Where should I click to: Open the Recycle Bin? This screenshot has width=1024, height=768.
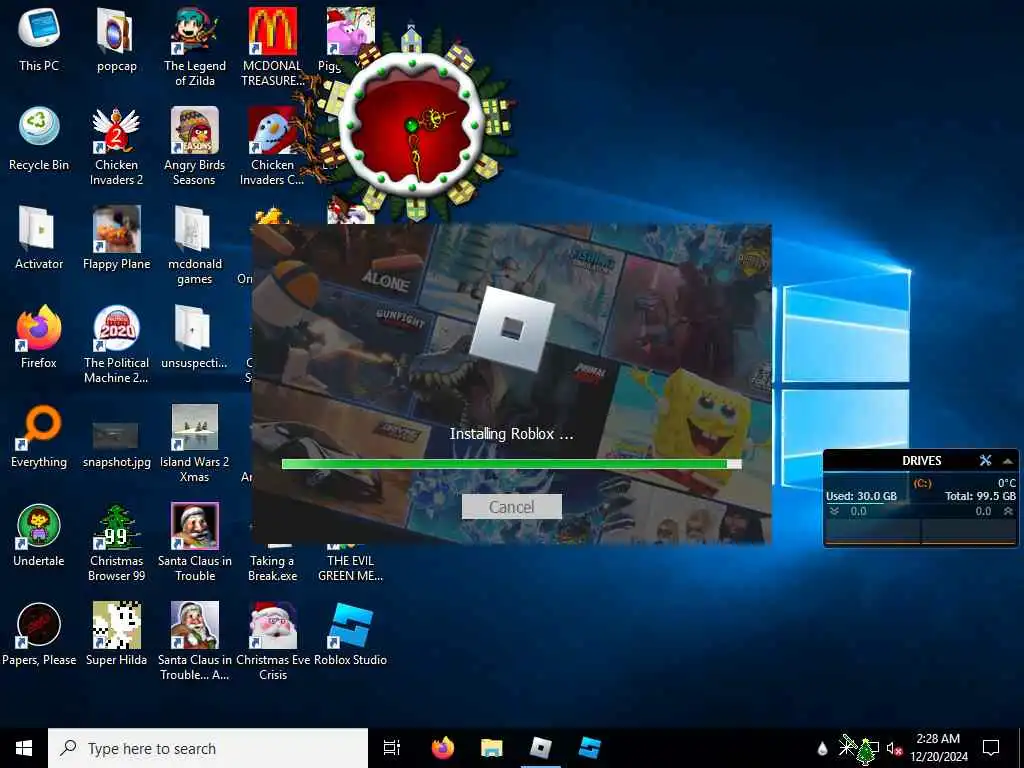pos(39,138)
